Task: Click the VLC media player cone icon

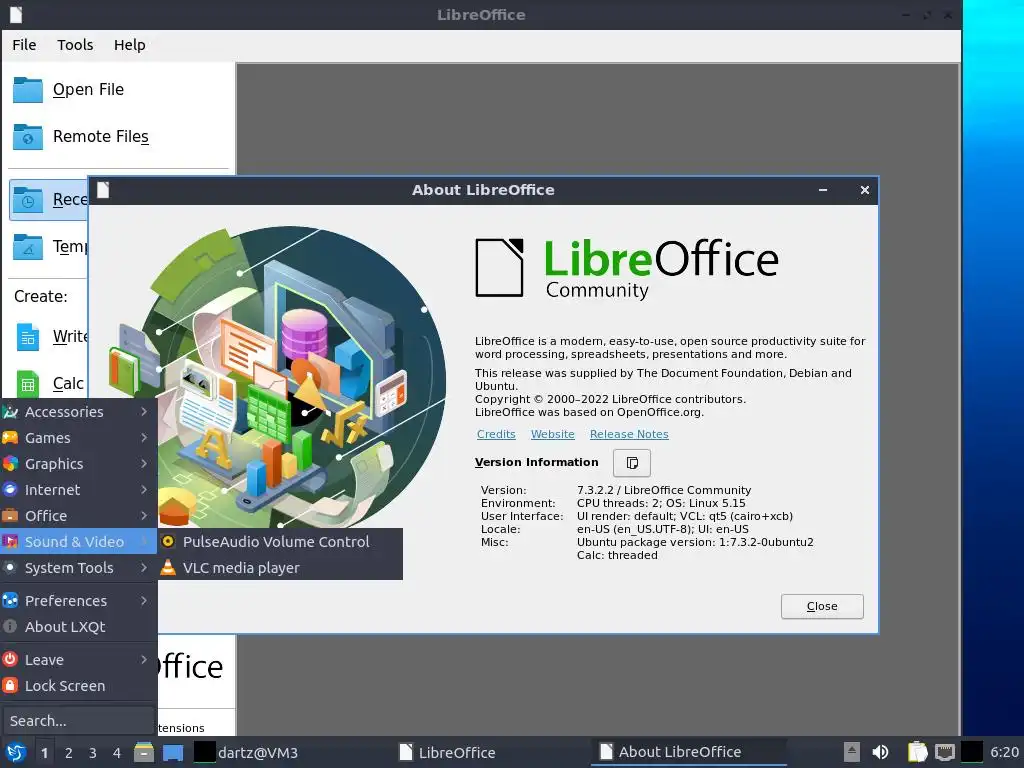Action: point(168,568)
